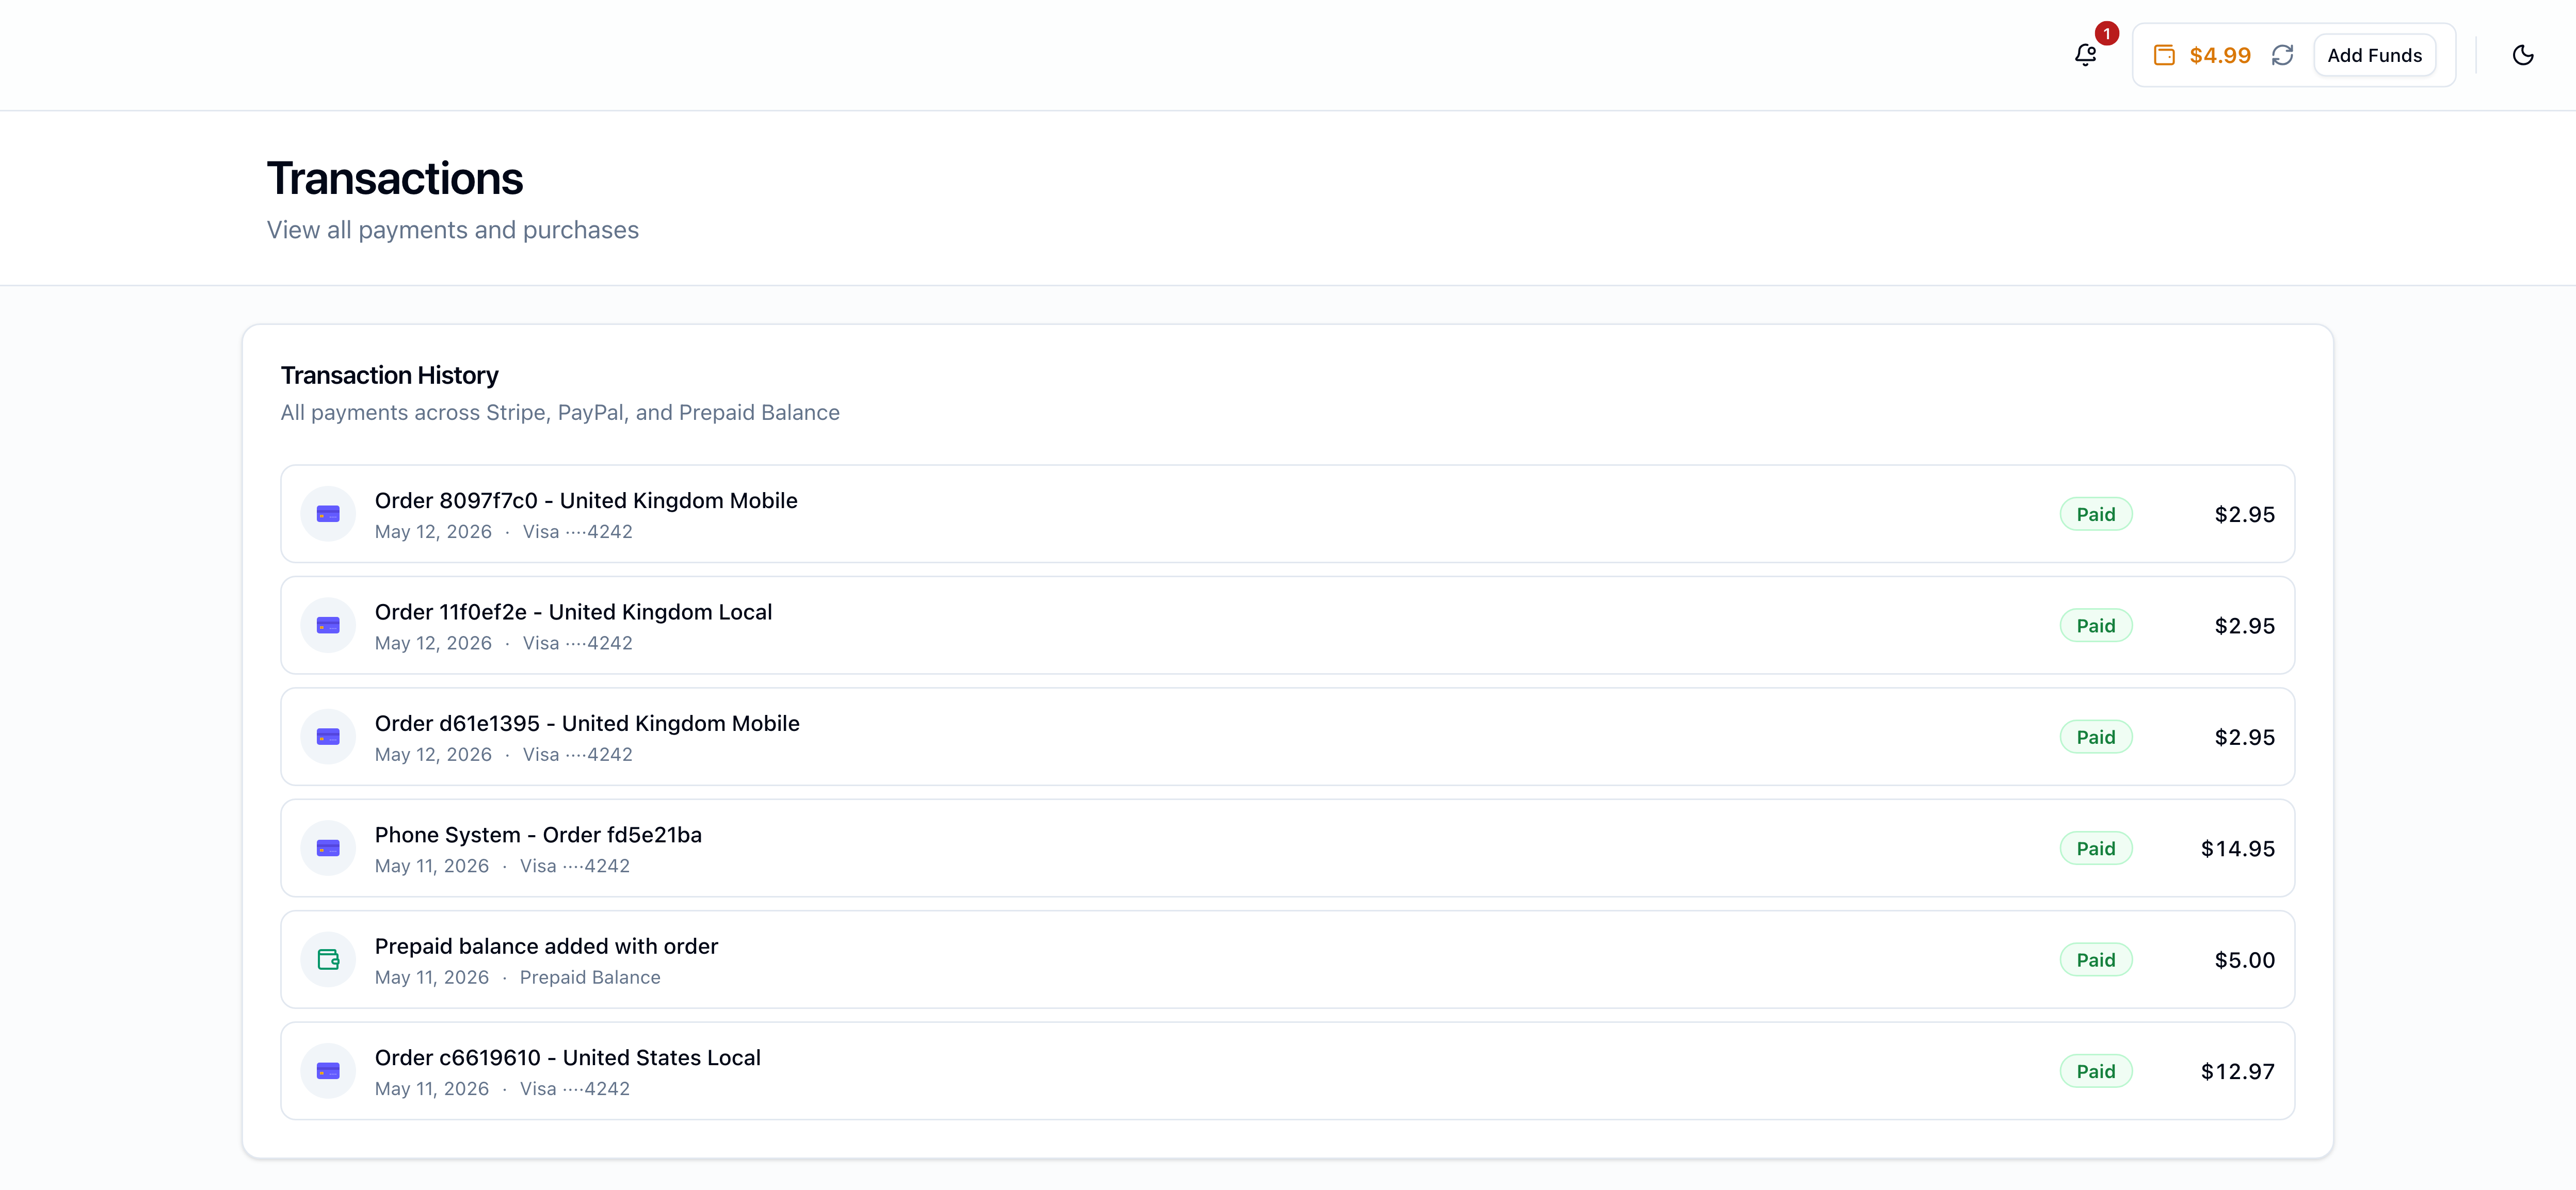This screenshot has height=1190, width=2576.
Task: Click the red notification count badge
Action: click(x=2106, y=33)
